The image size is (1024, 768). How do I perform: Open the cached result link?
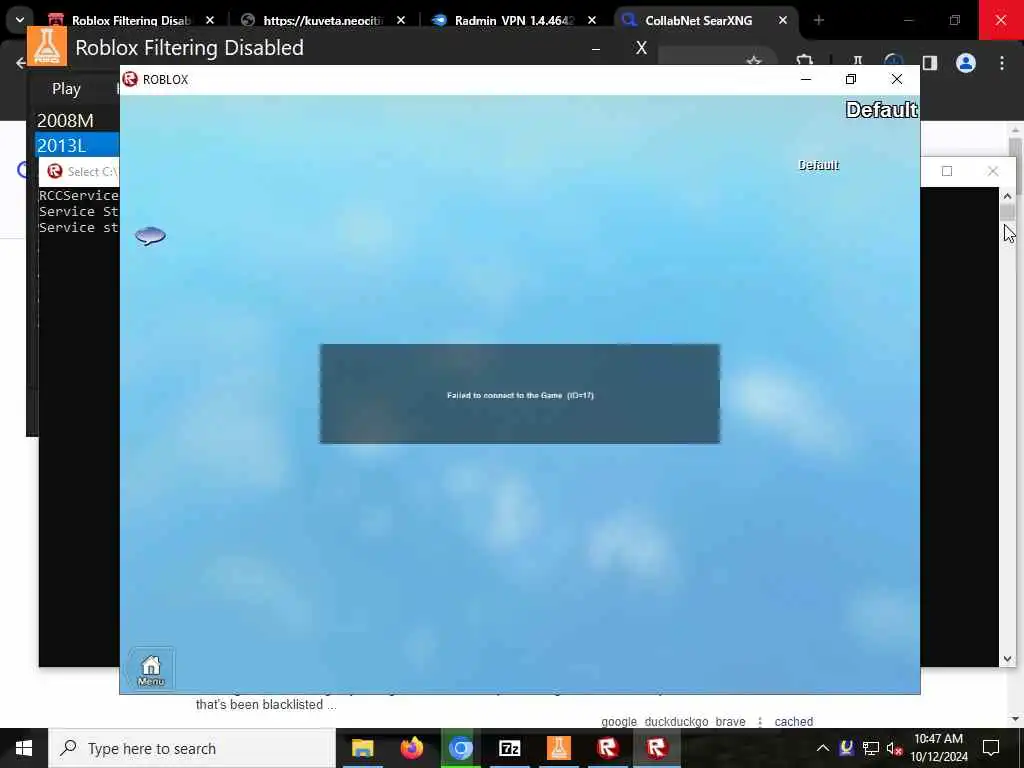tap(793, 722)
